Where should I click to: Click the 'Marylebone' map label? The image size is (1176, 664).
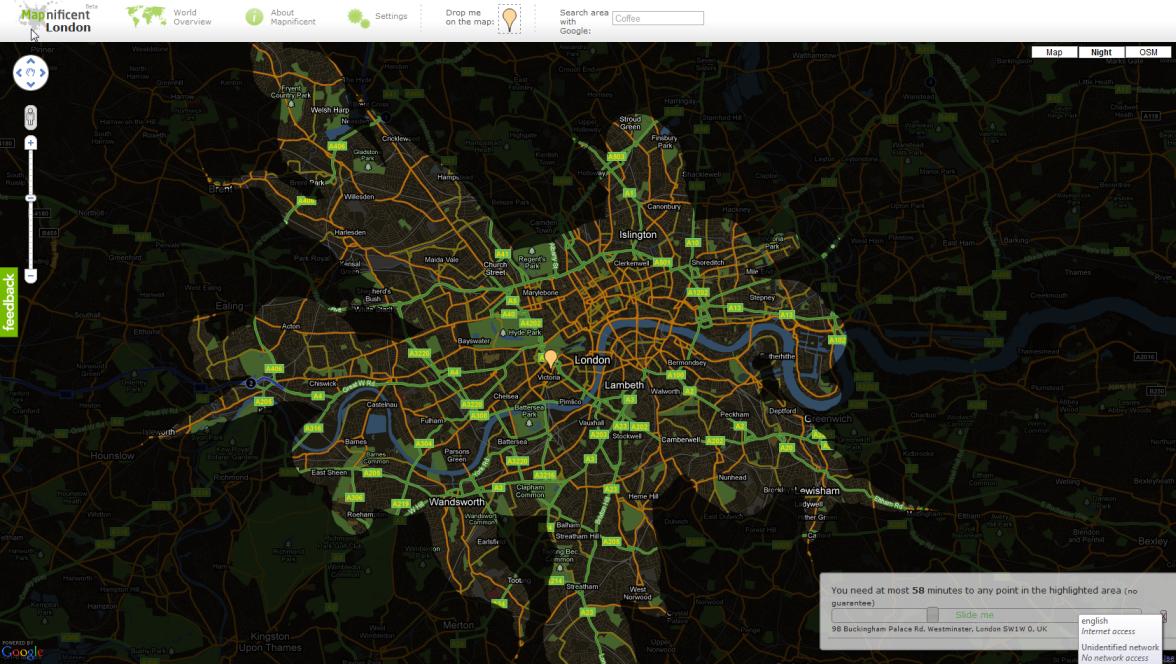[540, 293]
